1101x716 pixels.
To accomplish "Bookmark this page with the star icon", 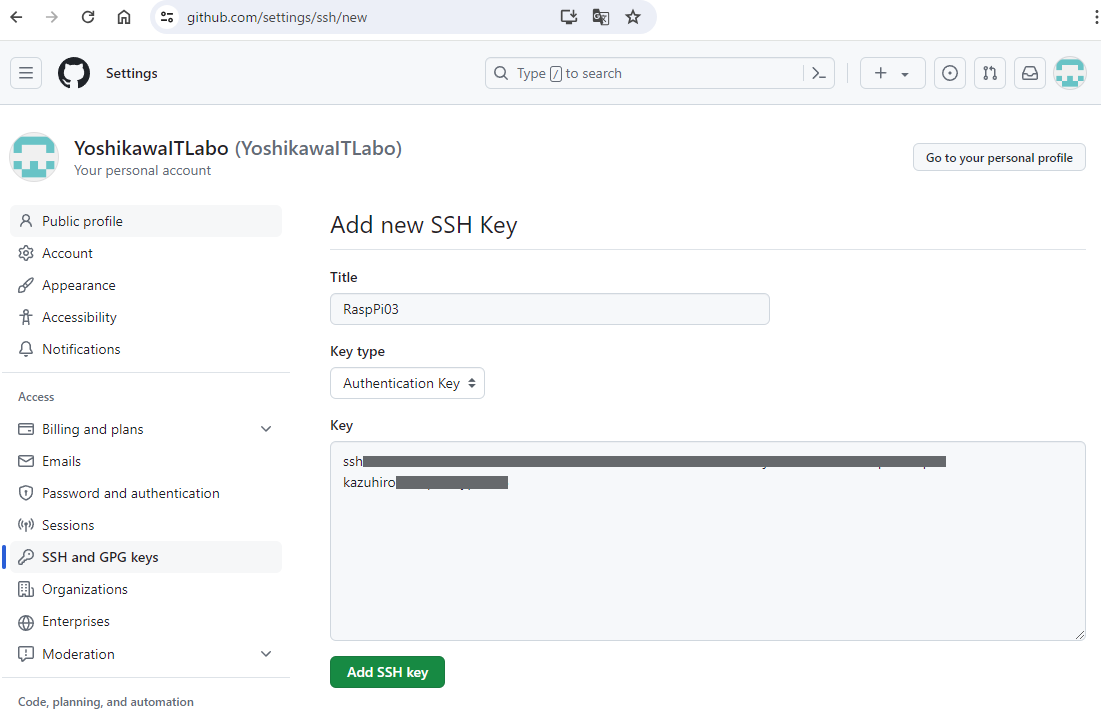I will tap(633, 17).
